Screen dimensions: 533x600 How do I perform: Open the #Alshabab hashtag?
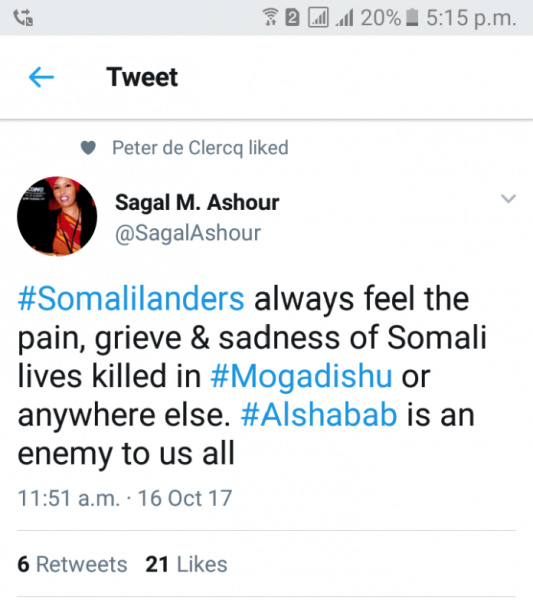coord(319,415)
